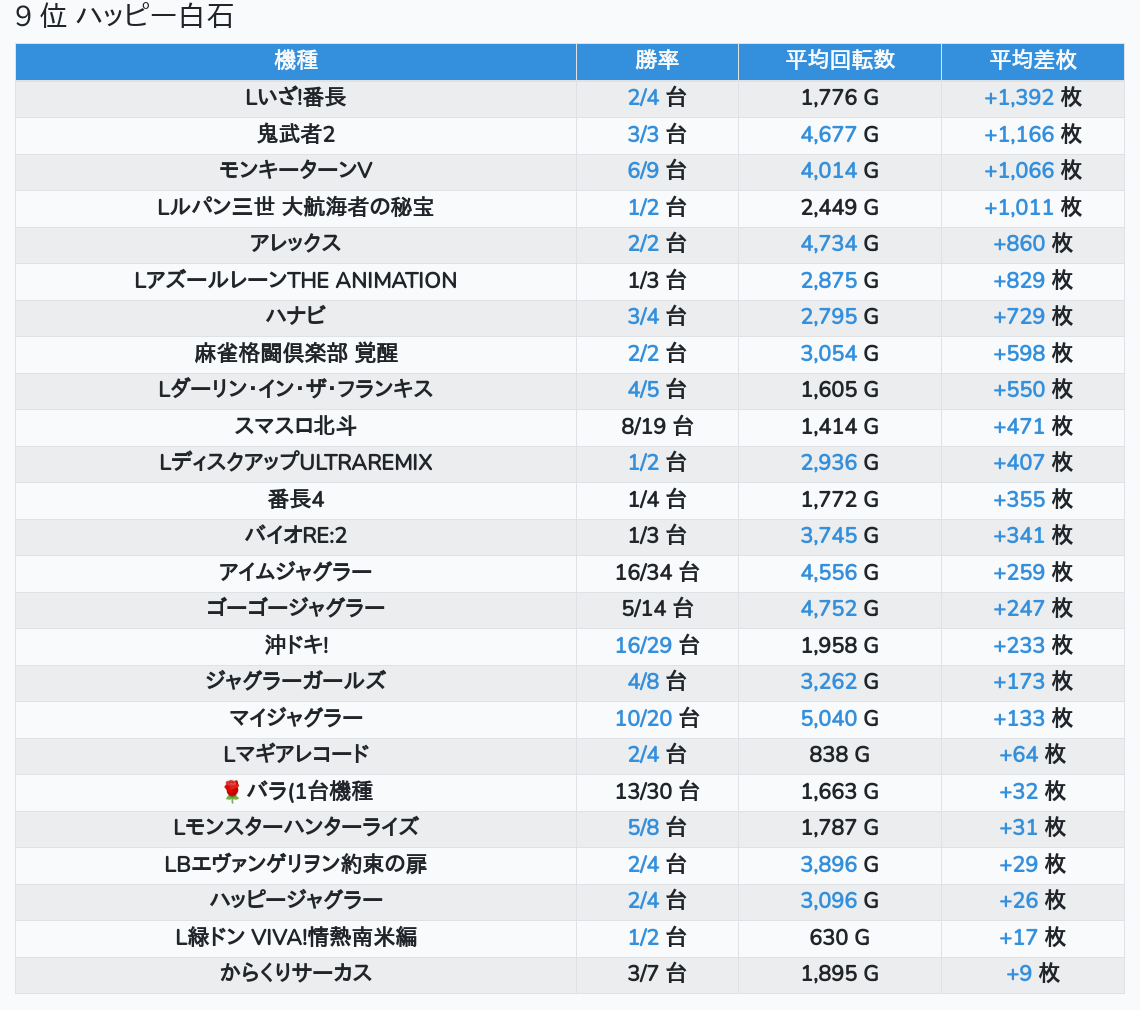Screen dimensions: 1140x1010
Task: Select the 'ジャグラーガールズ' machine name
Action: 296,681
